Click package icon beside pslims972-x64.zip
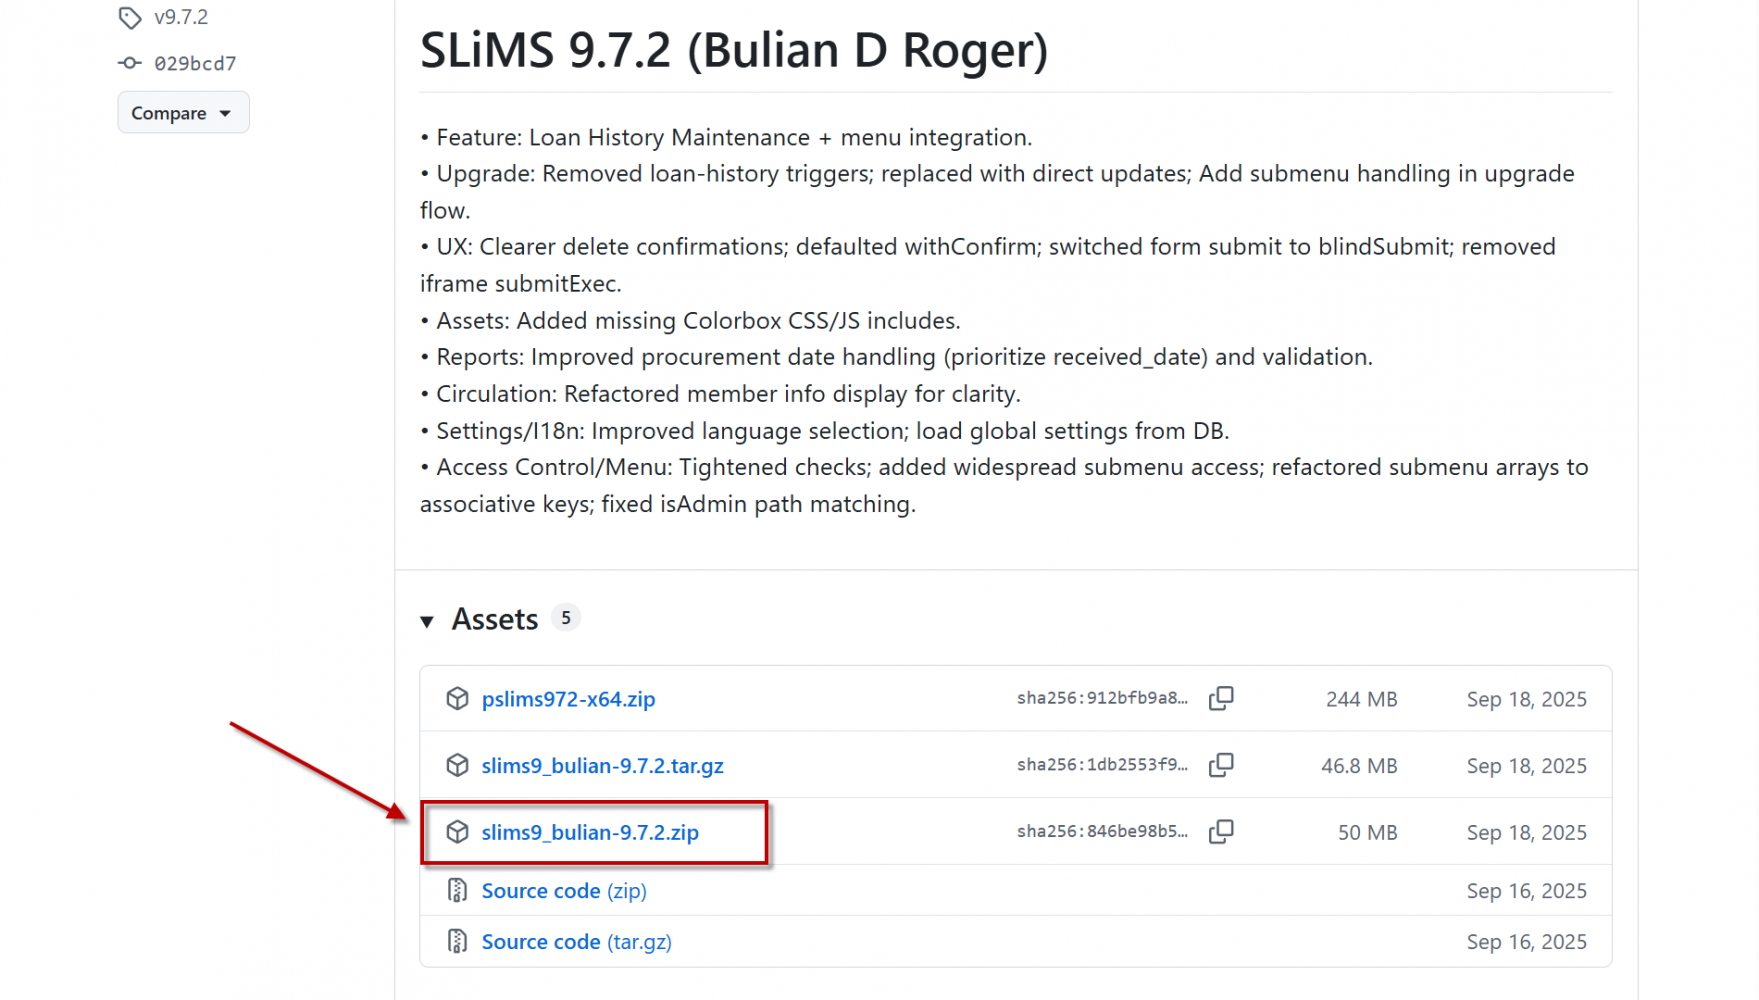1759x1000 pixels. click(x=457, y=698)
